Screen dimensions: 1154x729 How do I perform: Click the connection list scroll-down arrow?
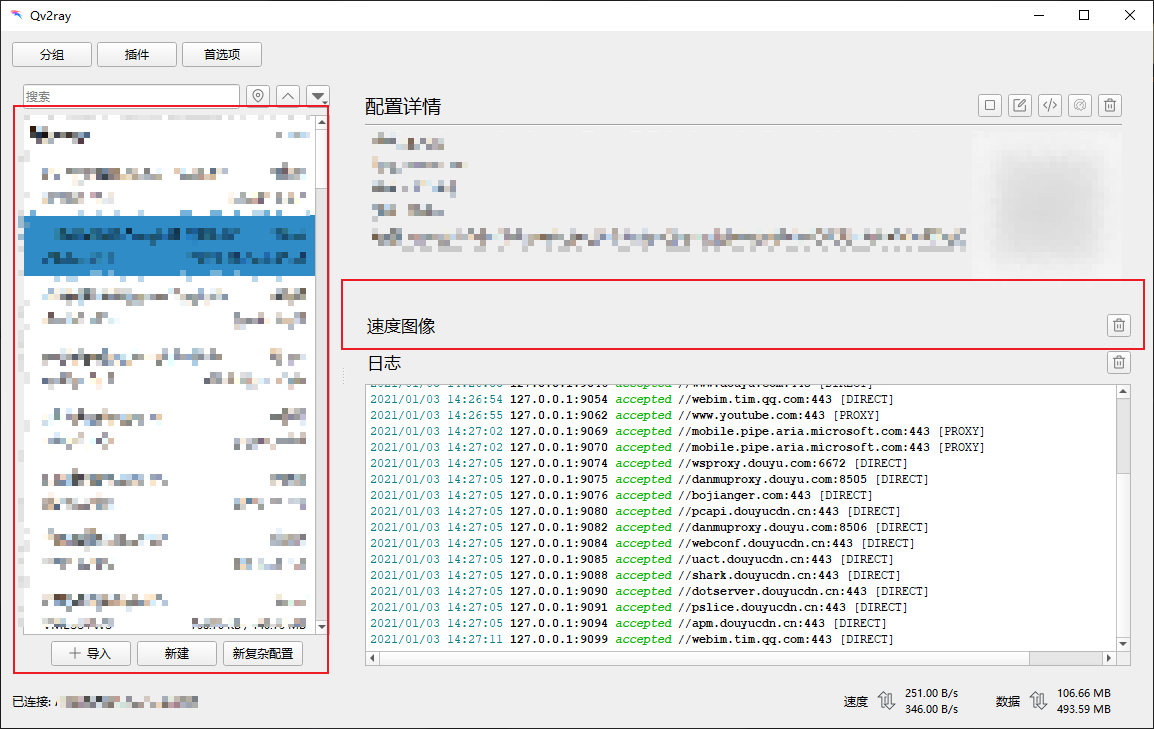(322, 627)
